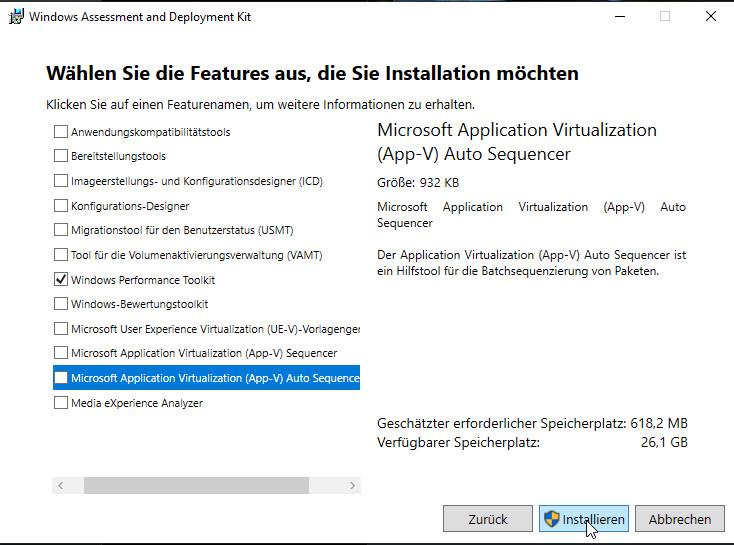Click the horizontal scrollbar left arrow
This screenshot has height=545, width=734.
coord(61,485)
